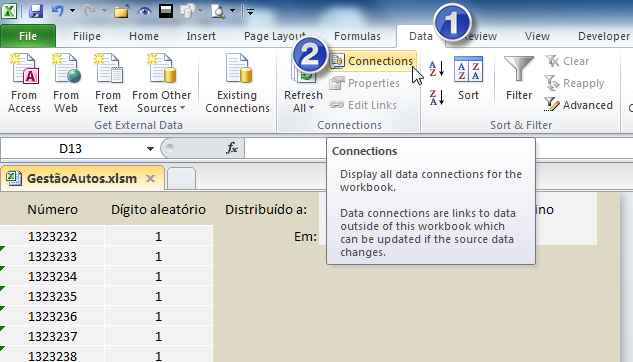Switch to the Home ribbon tab

(x=144, y=36)
